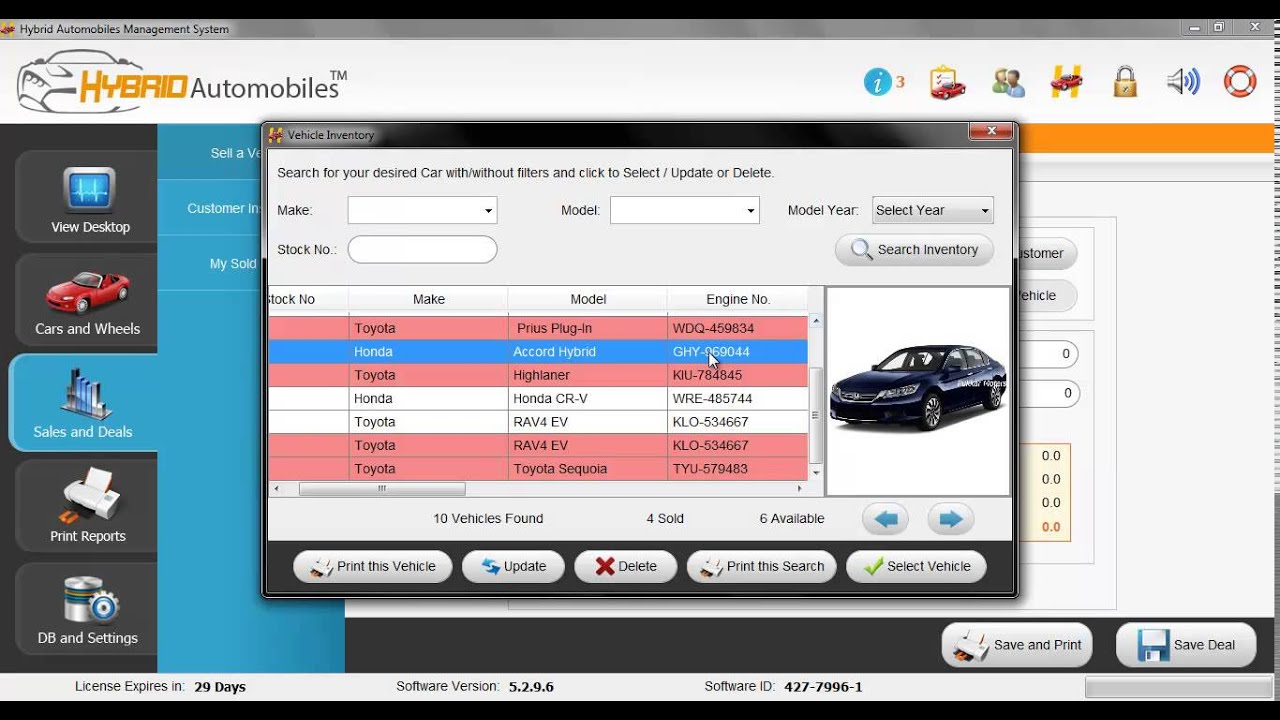Open the users icon in header
Screen dimensions: 1280x720
(1008, 82)
